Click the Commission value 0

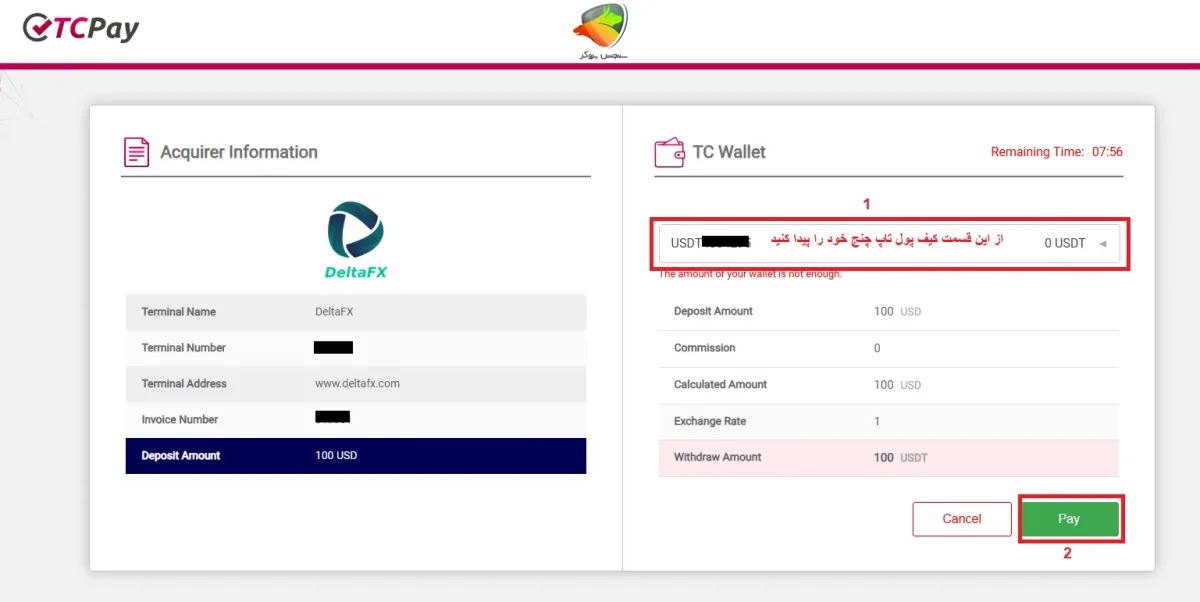point(877,348)
